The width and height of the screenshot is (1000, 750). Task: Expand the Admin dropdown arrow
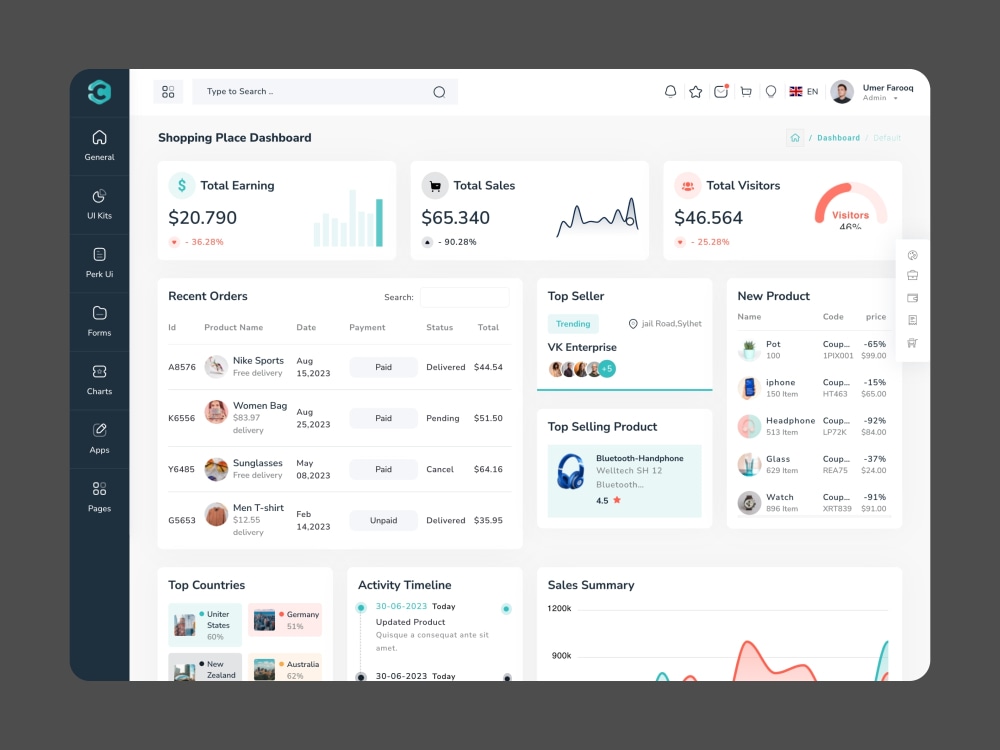click(x=895, y=98)
